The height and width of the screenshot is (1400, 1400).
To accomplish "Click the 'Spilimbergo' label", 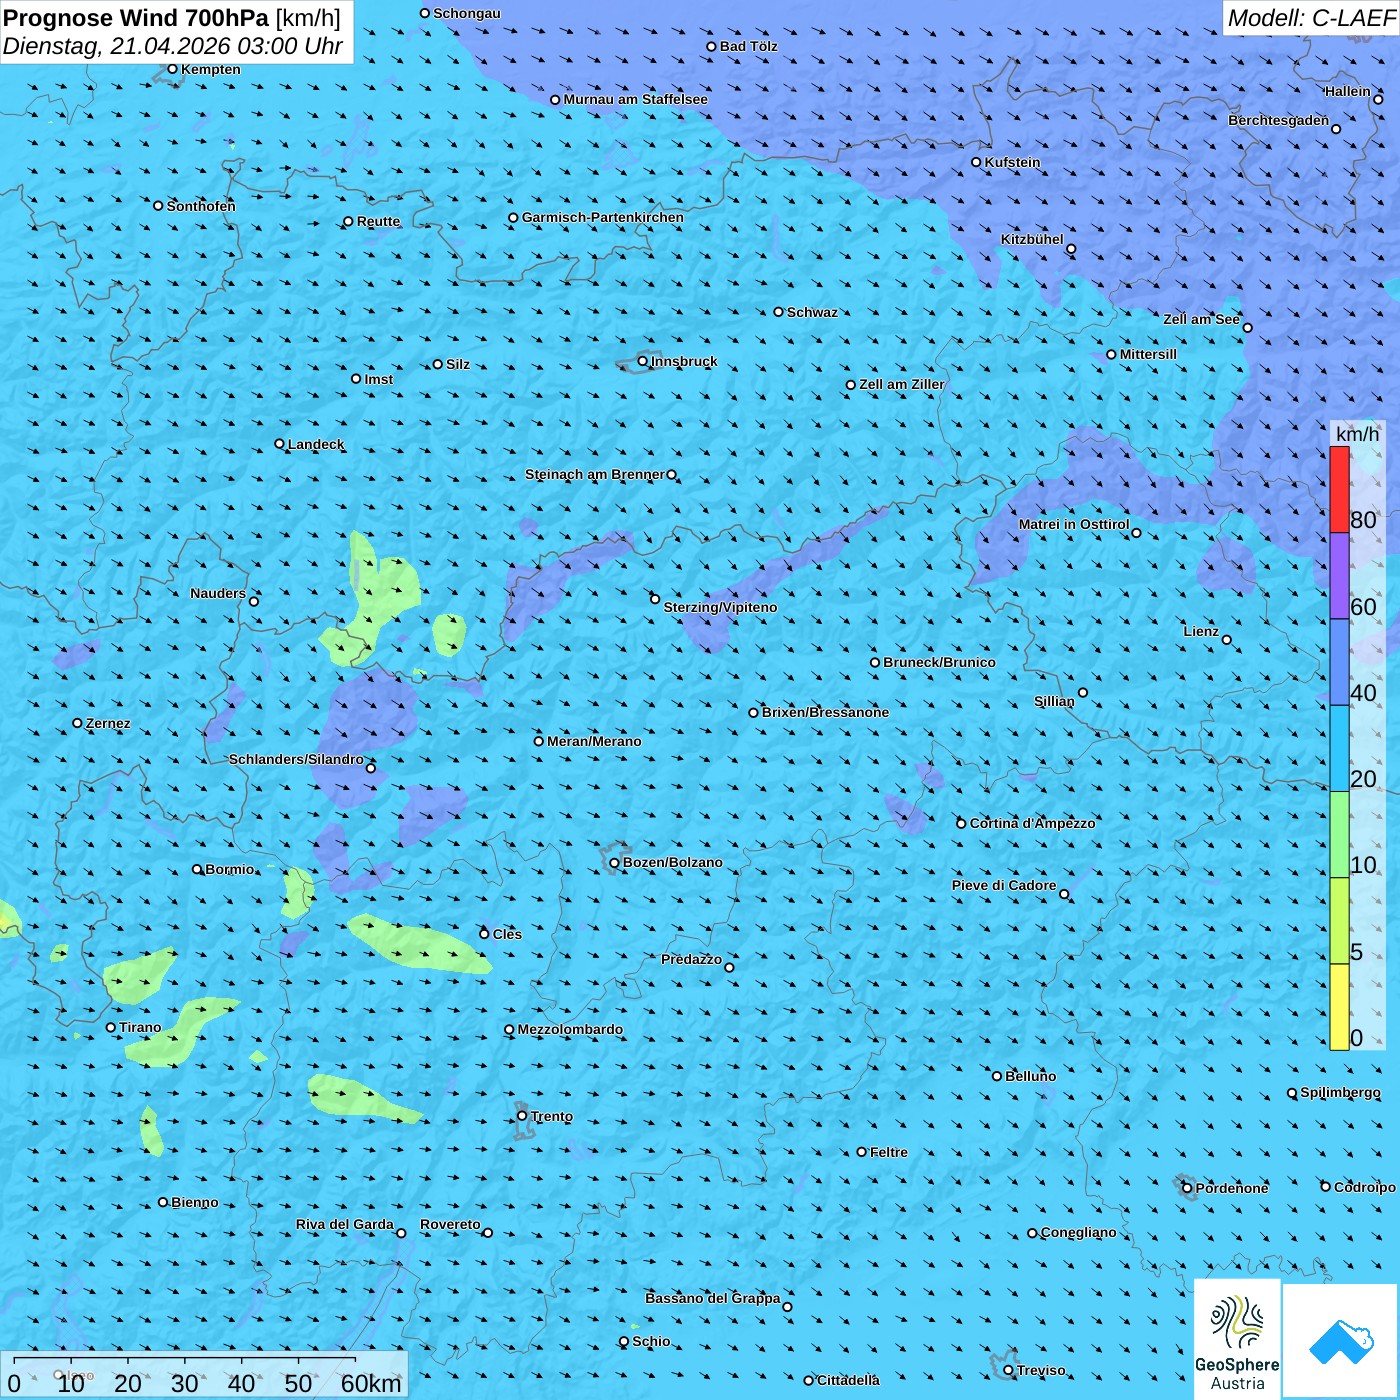I will [x=1340, y=1092].
